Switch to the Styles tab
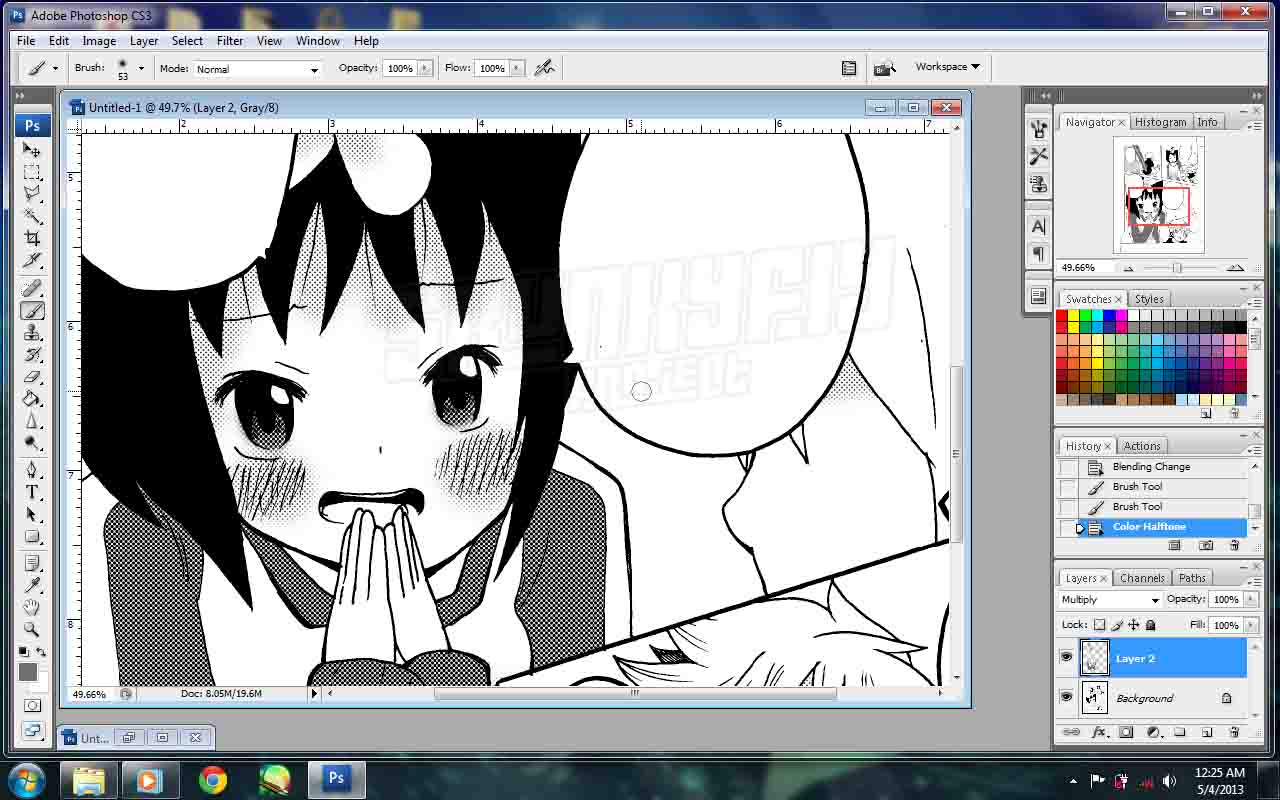1280x800 pixels. point(1149,299)
